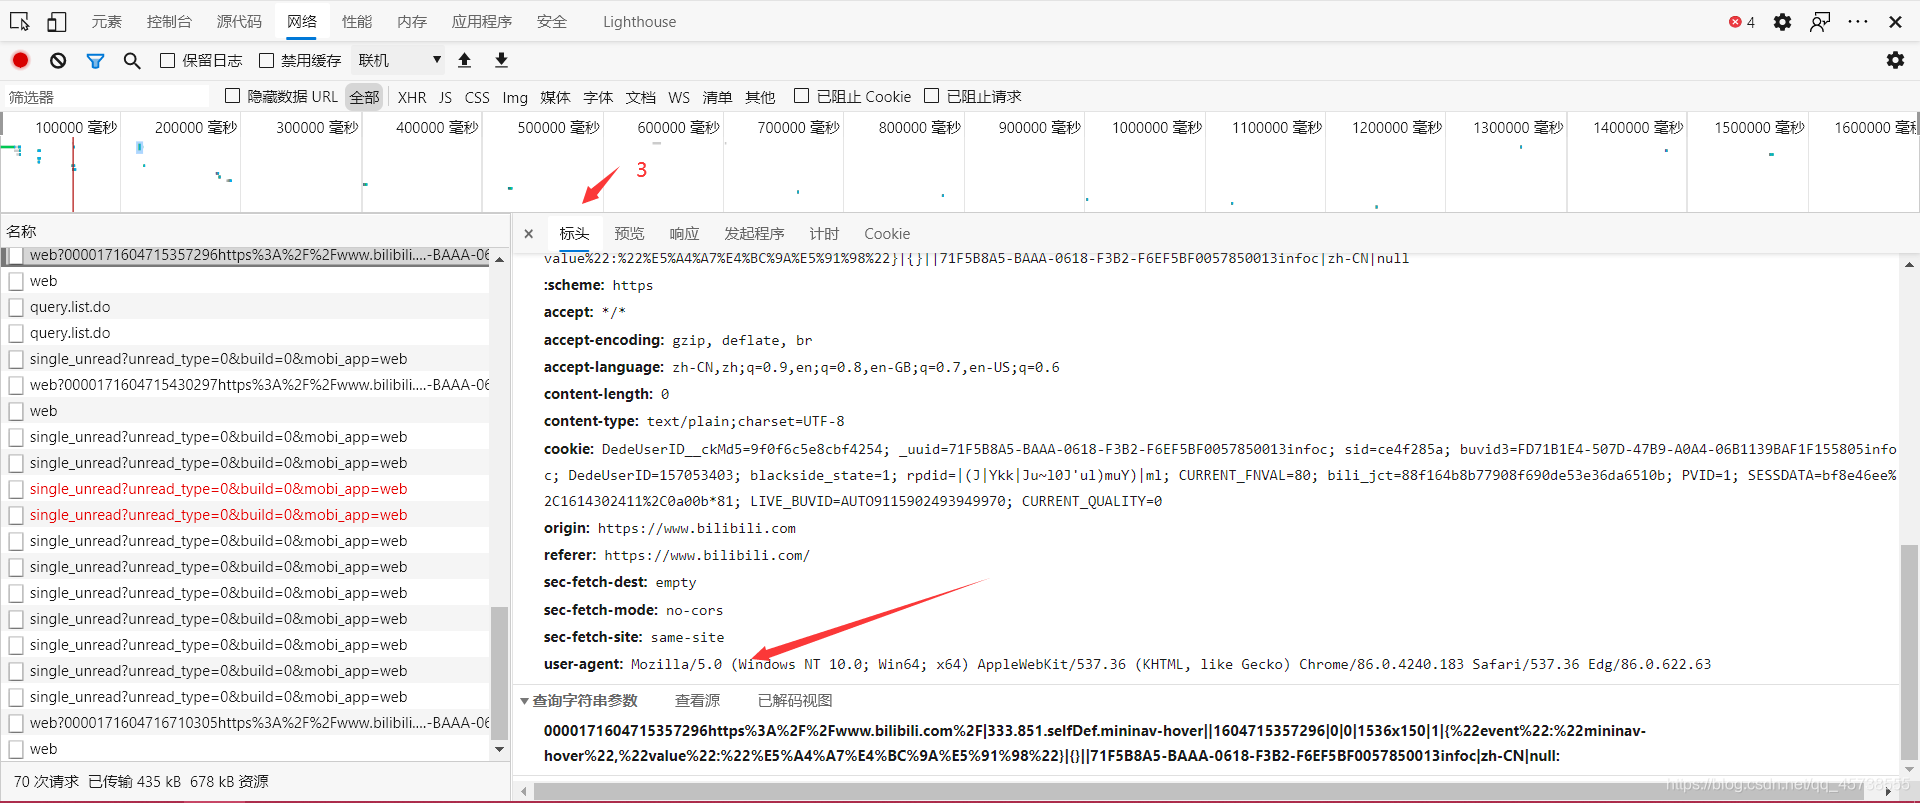This screenshot has height=803, width=1920.
Task: Enable the 禁用缓存 checkbox
Action: [266, 60]
